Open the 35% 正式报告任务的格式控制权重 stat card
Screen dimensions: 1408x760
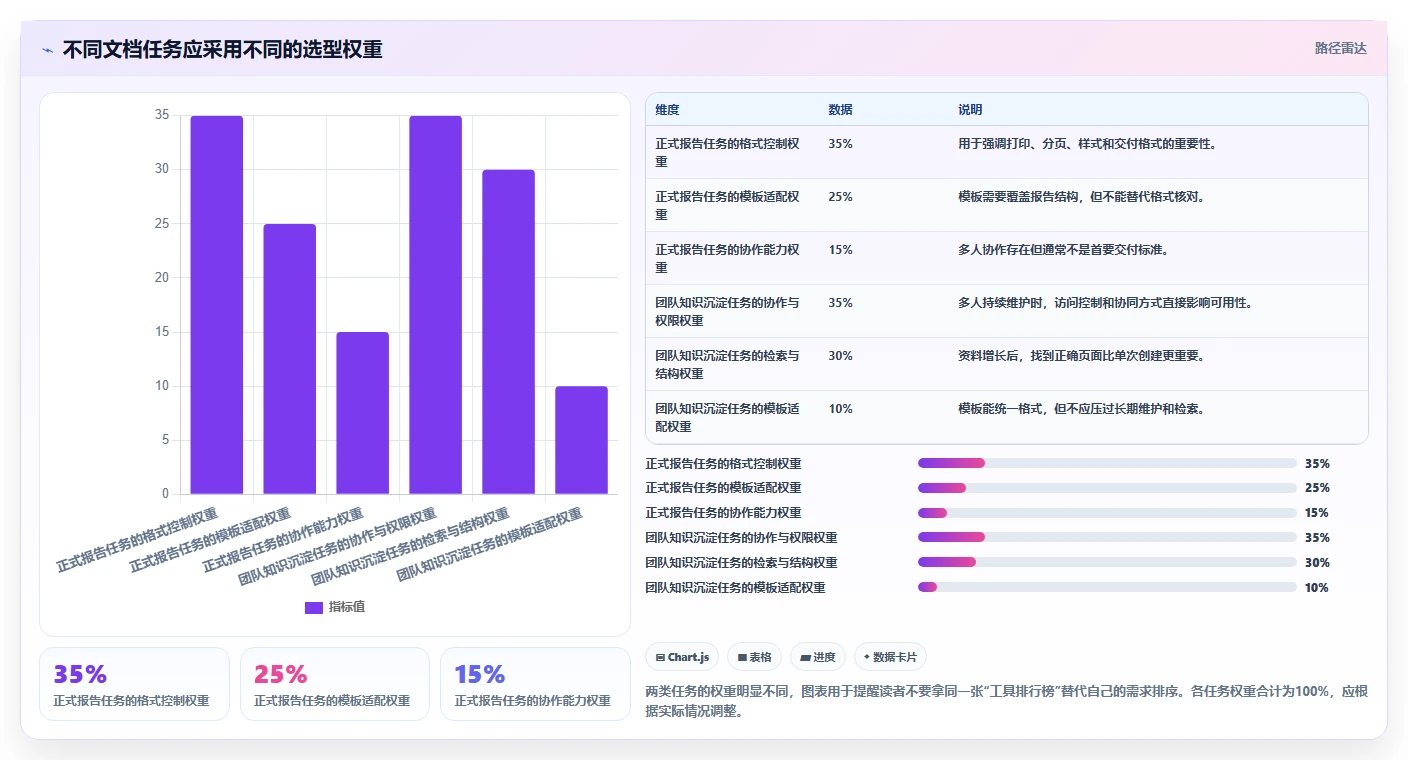[134, 684]
